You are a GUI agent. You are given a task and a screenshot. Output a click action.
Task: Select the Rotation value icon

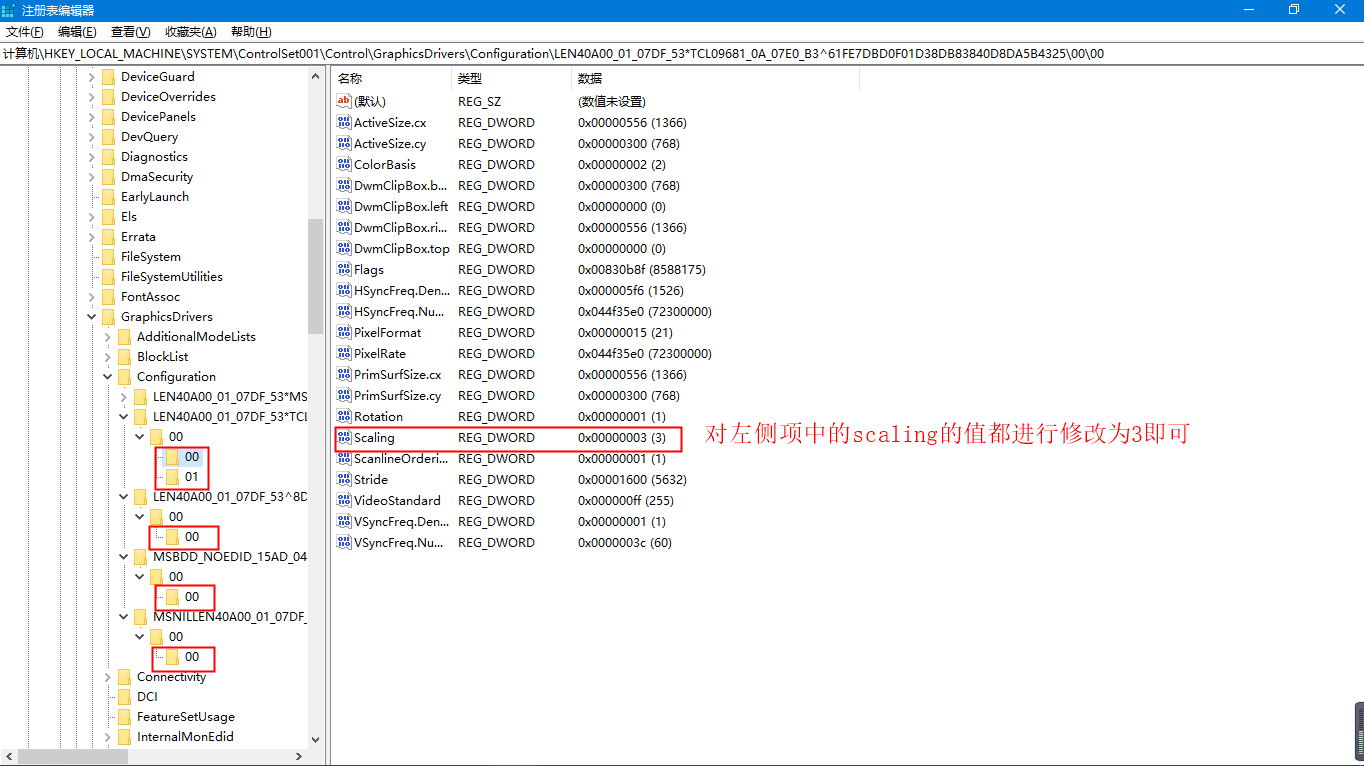(x=344, y=417)
